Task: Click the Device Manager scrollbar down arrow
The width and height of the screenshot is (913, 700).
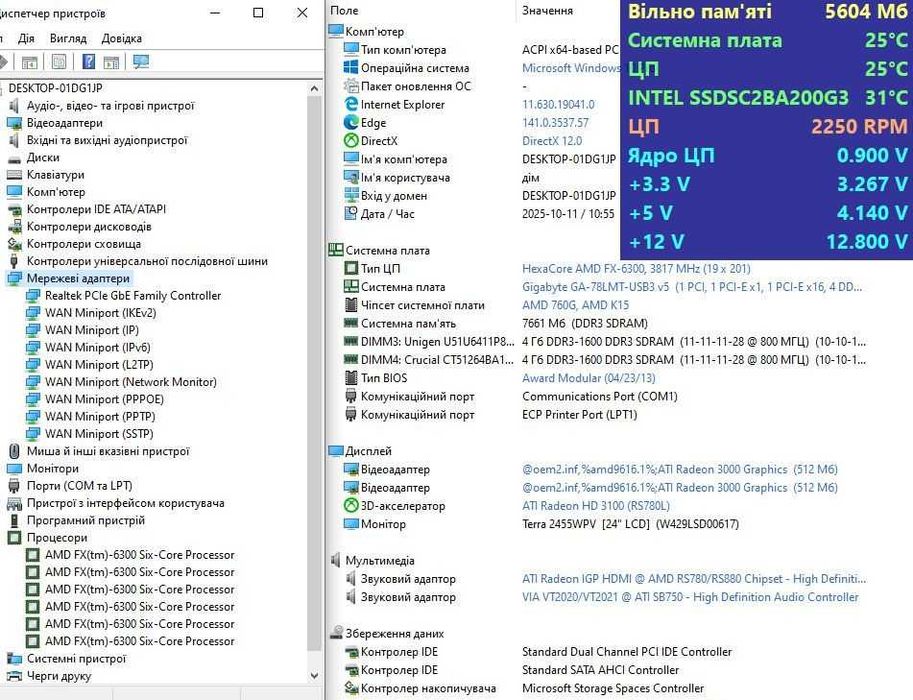Action: tap(314, 676)
